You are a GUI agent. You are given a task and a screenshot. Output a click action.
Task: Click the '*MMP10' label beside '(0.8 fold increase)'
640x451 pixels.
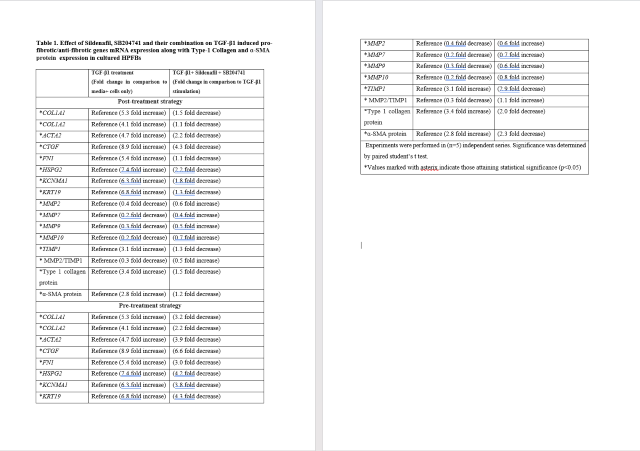point(376,78)
